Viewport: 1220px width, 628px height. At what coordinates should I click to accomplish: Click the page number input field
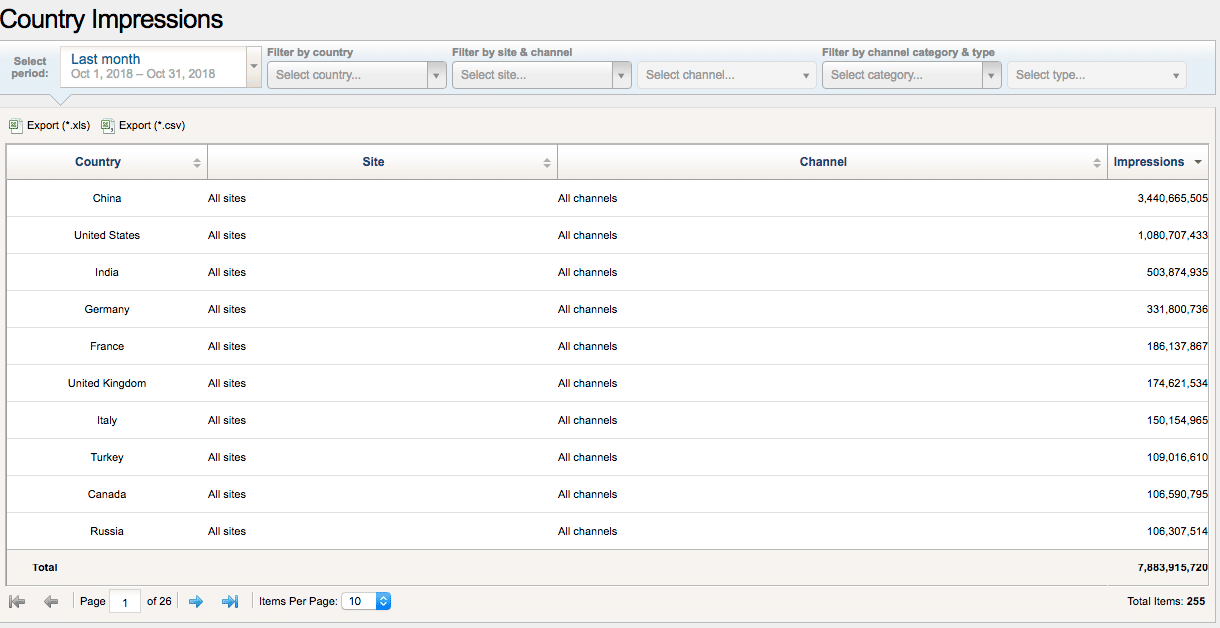coord(125,602)
